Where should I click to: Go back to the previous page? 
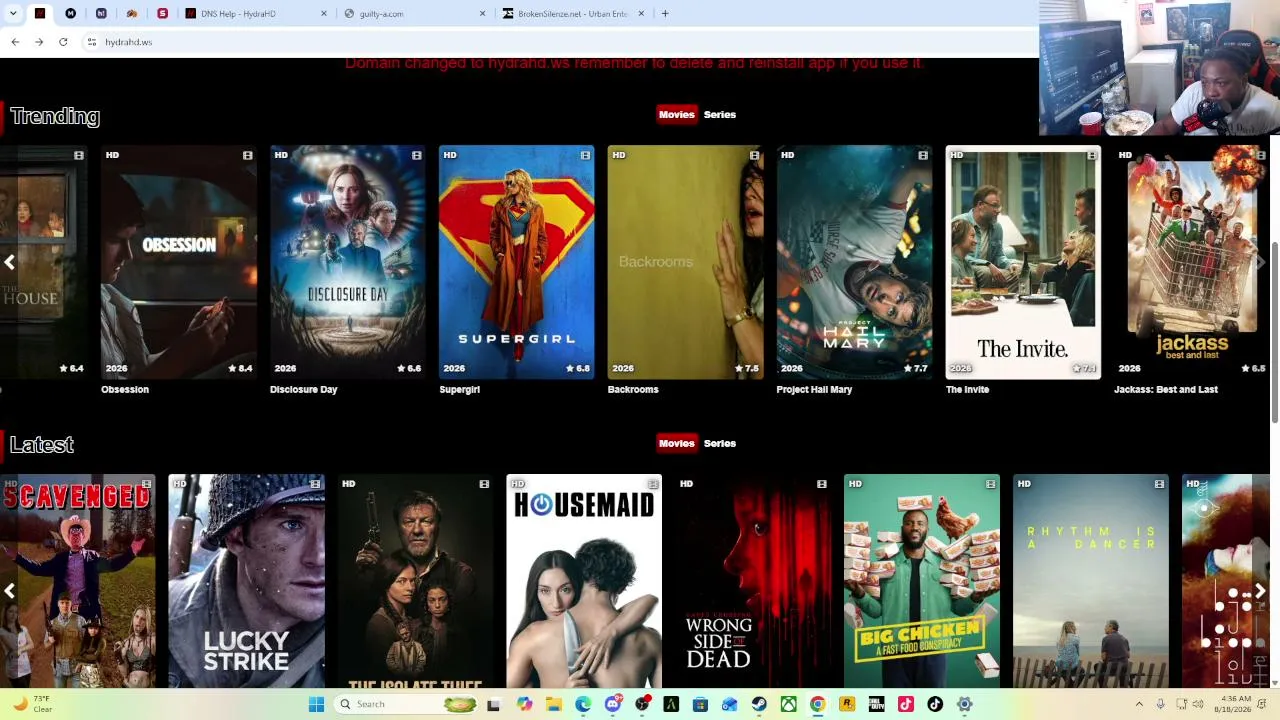click(x=15, y=42)
